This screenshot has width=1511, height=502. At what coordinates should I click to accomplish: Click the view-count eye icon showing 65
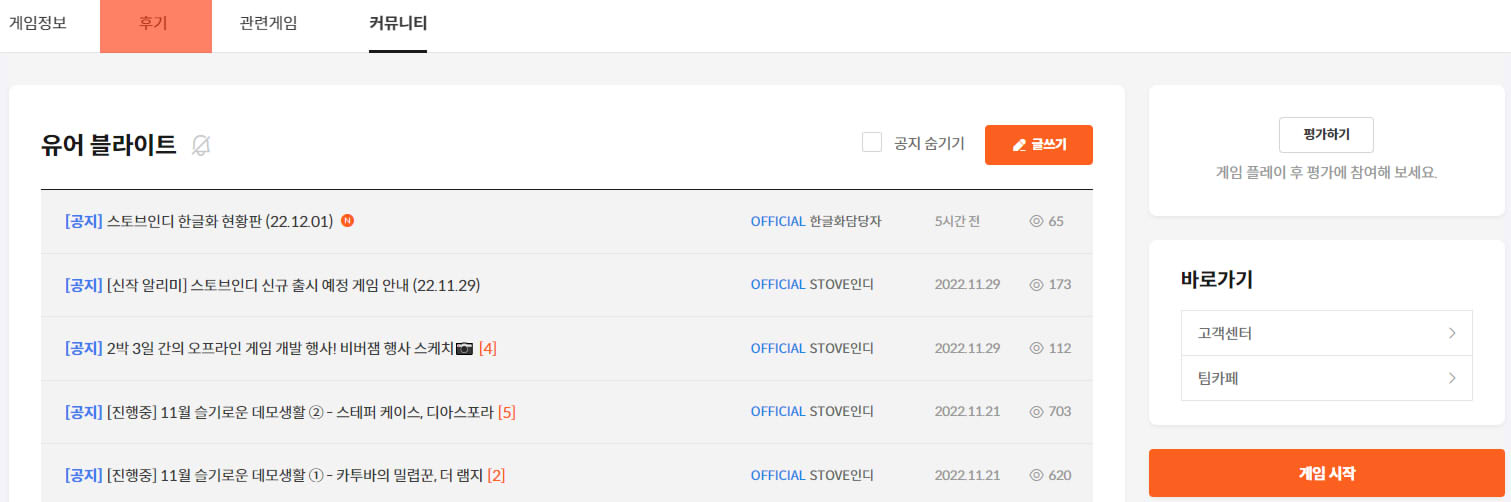coord(1036,221)
